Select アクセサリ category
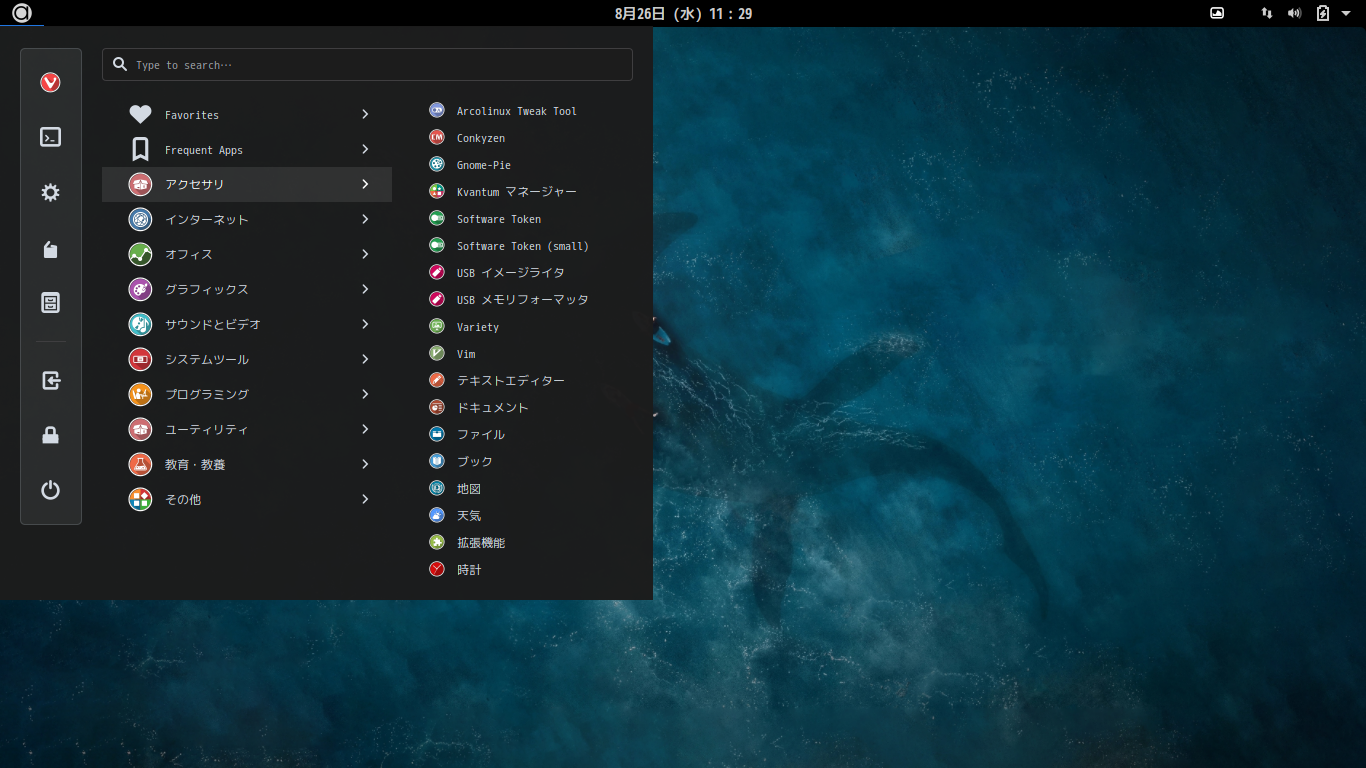Image resolution: width=1366 pixels, height=768 pixels. [247, 185]
